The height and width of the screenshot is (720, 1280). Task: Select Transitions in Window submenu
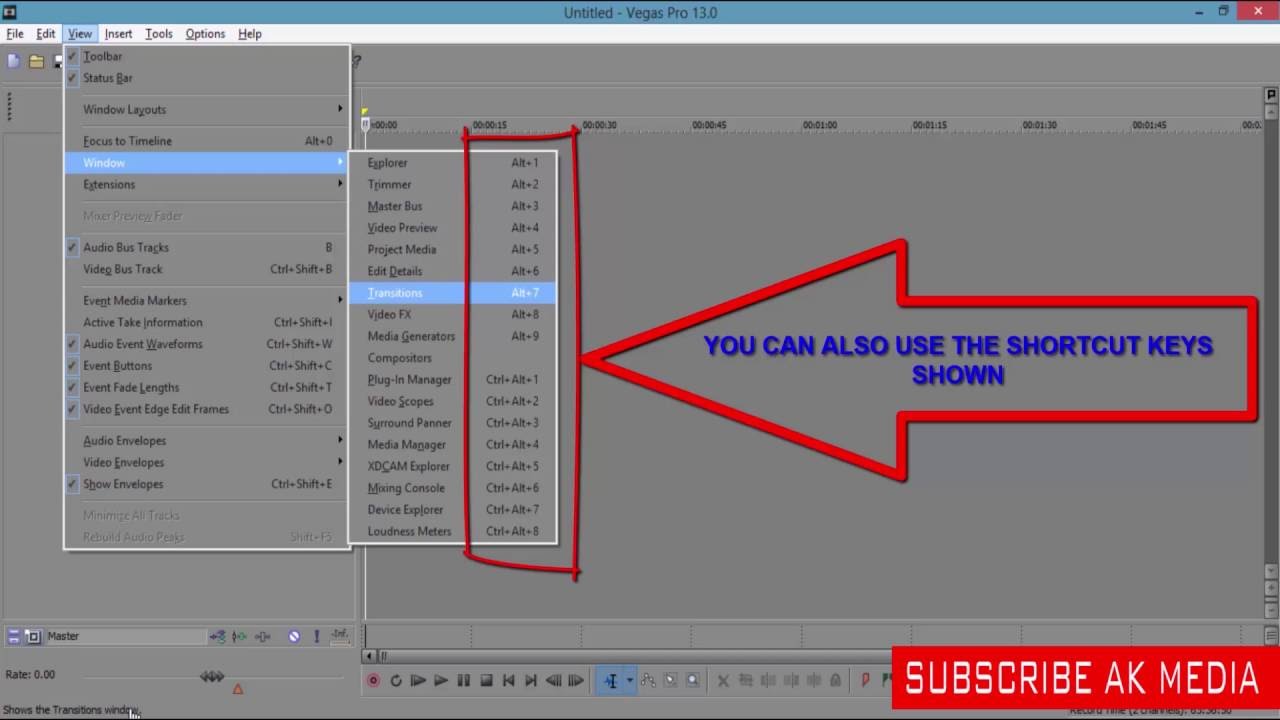(452, 293)
